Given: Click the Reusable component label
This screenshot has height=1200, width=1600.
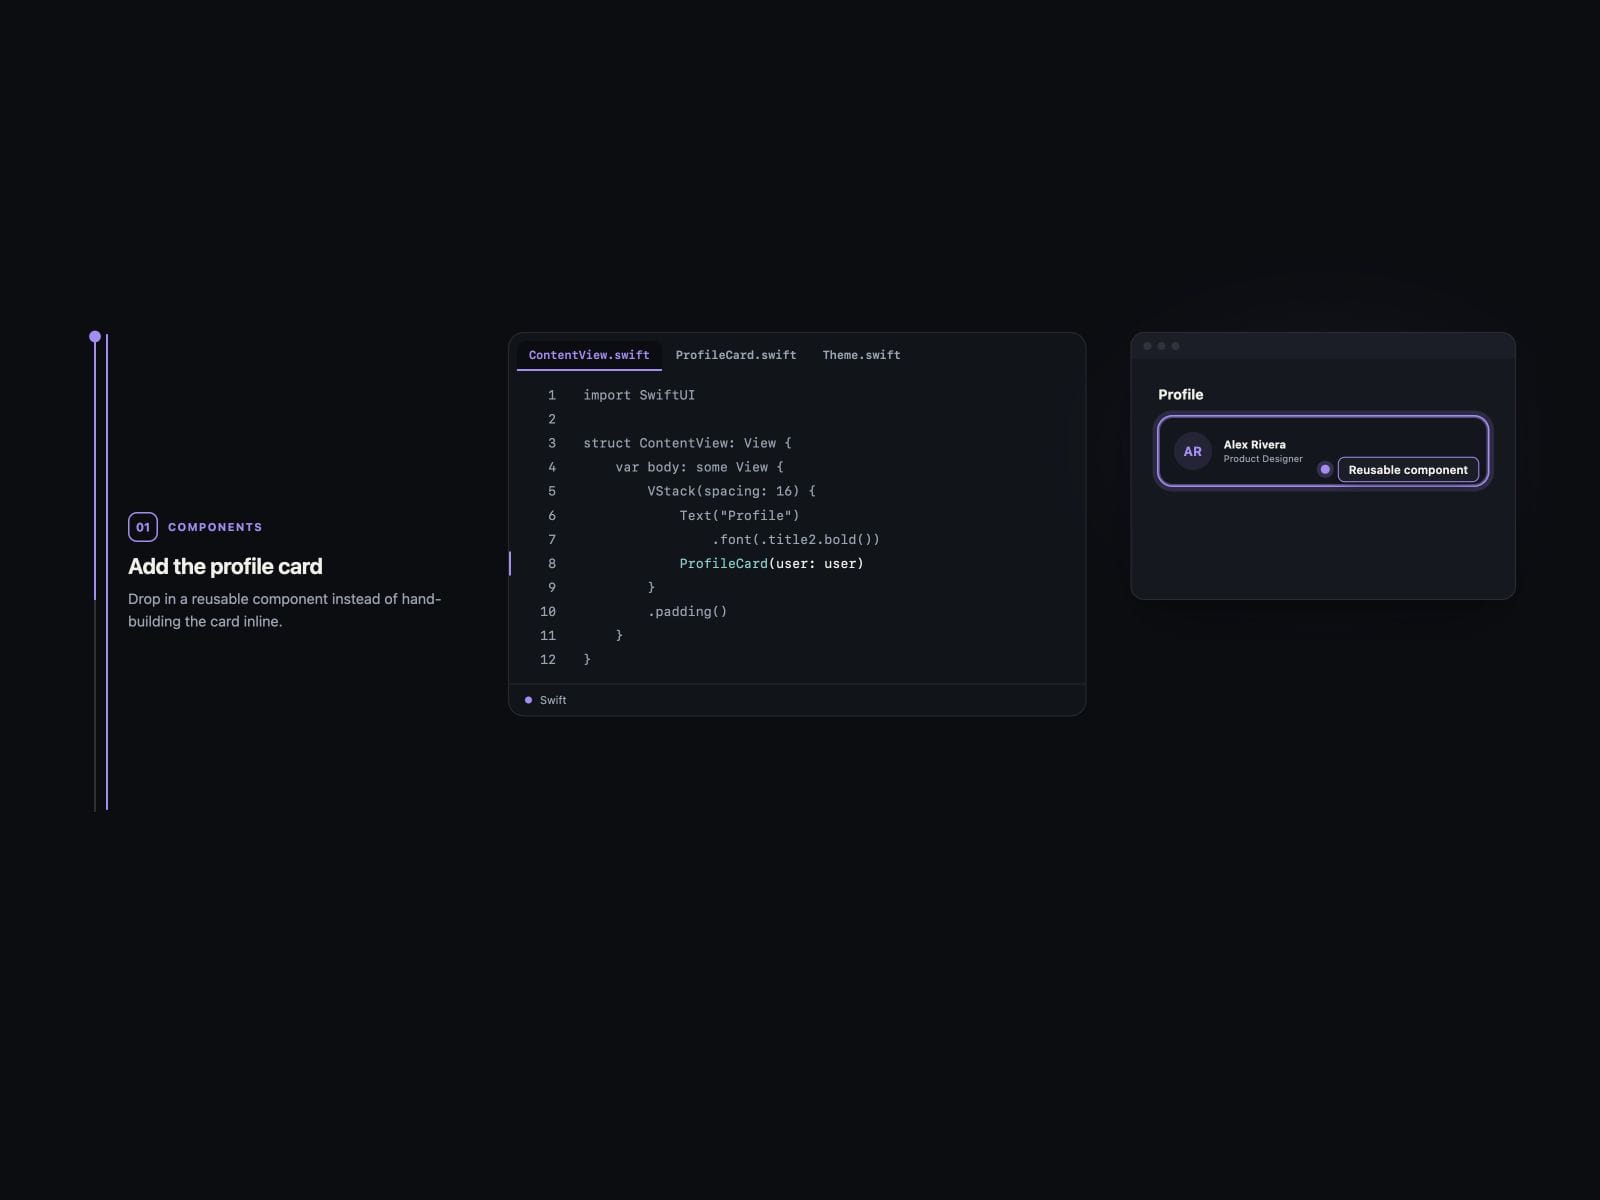Looking at the screenshot, I should pos(1408,470).
